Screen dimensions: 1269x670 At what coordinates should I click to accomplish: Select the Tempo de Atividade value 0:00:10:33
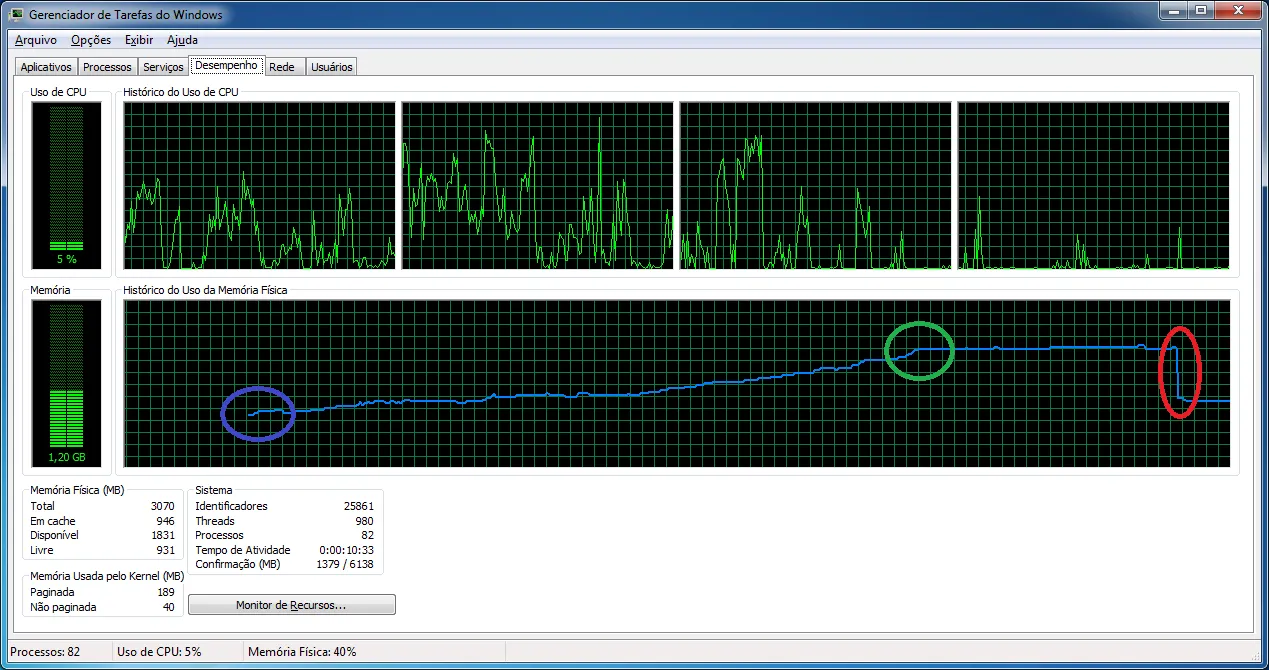coord(347,550)
